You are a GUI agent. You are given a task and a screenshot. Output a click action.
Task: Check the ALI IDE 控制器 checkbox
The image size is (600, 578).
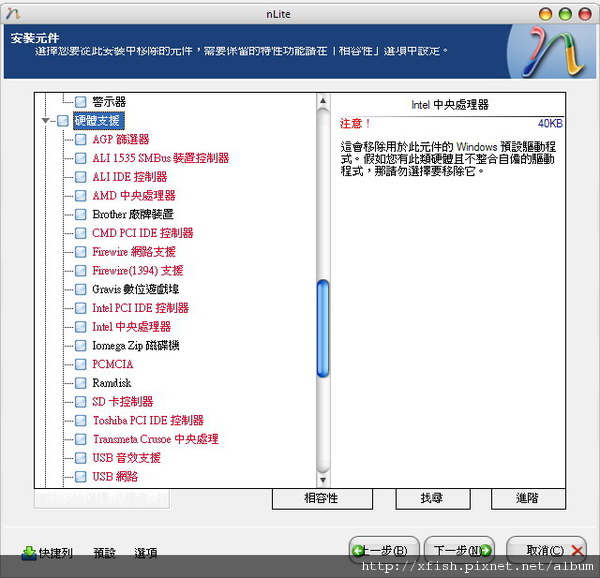(80, 177)
